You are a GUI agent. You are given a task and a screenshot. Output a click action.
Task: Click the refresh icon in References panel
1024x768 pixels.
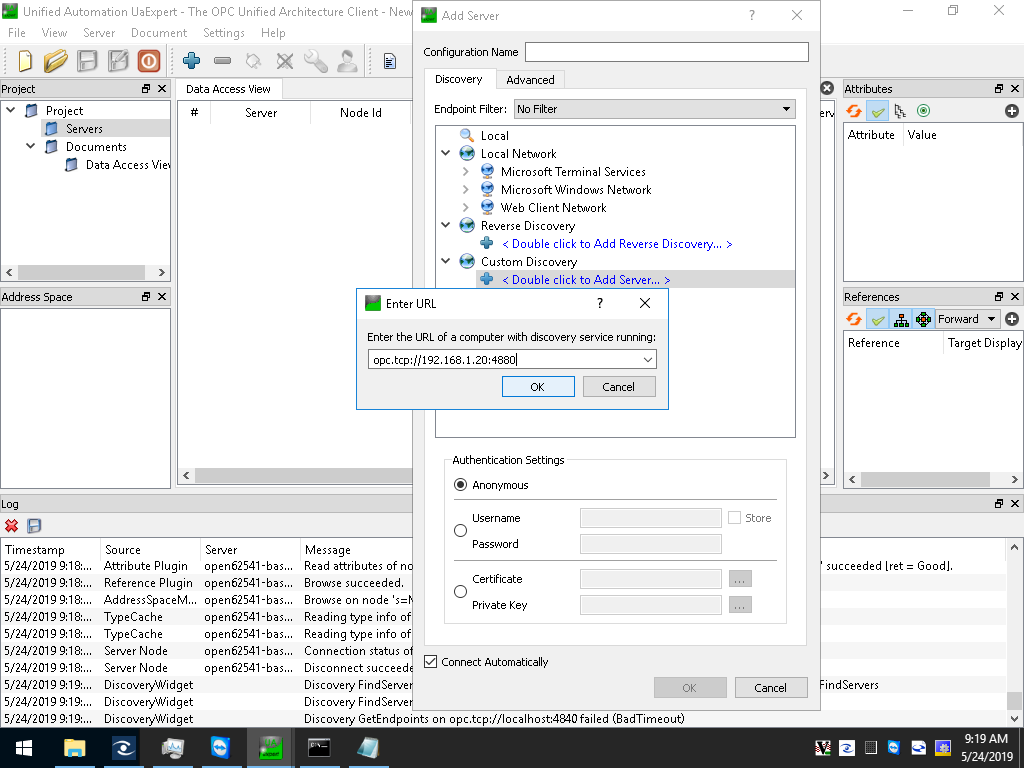click(x=854, y=319)
